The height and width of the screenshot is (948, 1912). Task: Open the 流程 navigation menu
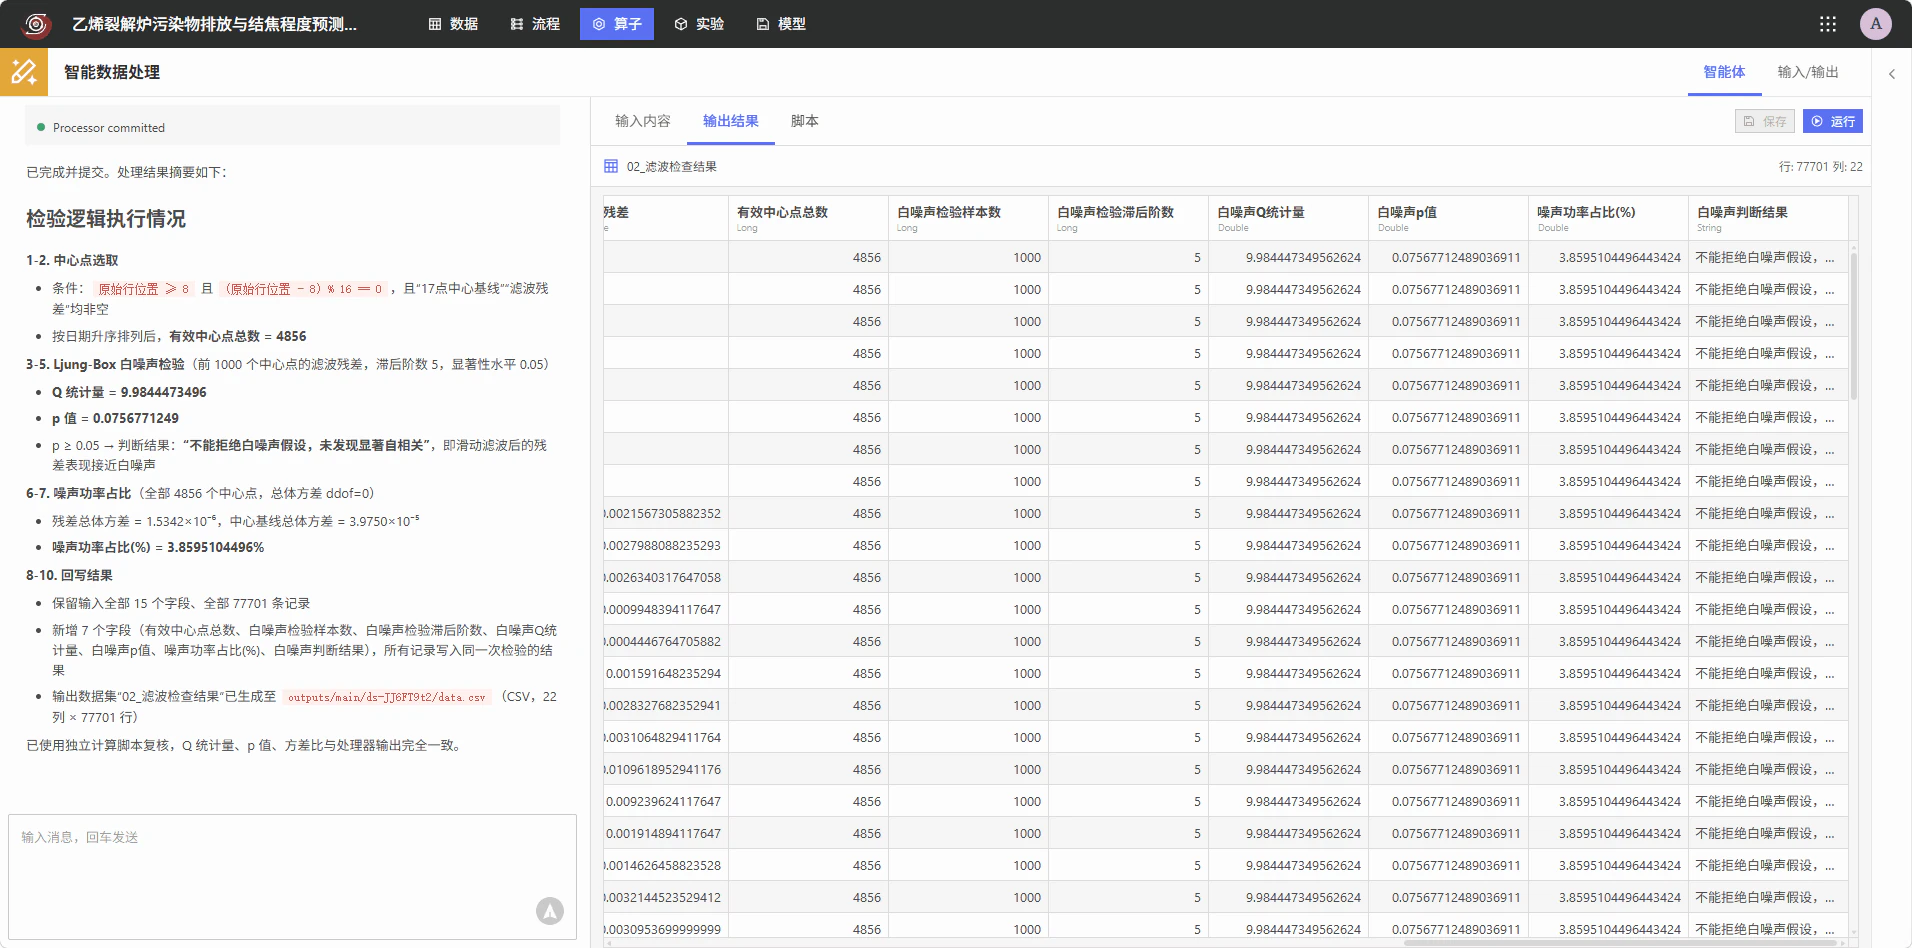coord(535,24)
